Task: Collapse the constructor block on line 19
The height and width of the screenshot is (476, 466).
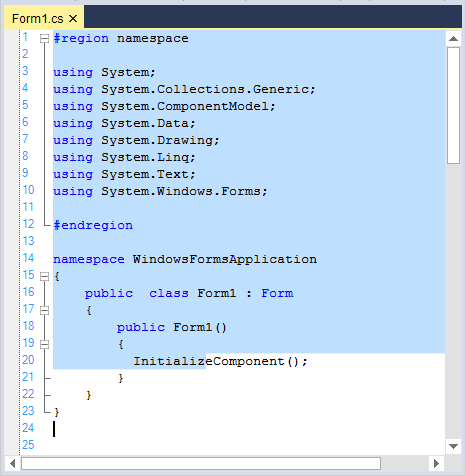Action: pyautogui.click(x=44, y=344)
